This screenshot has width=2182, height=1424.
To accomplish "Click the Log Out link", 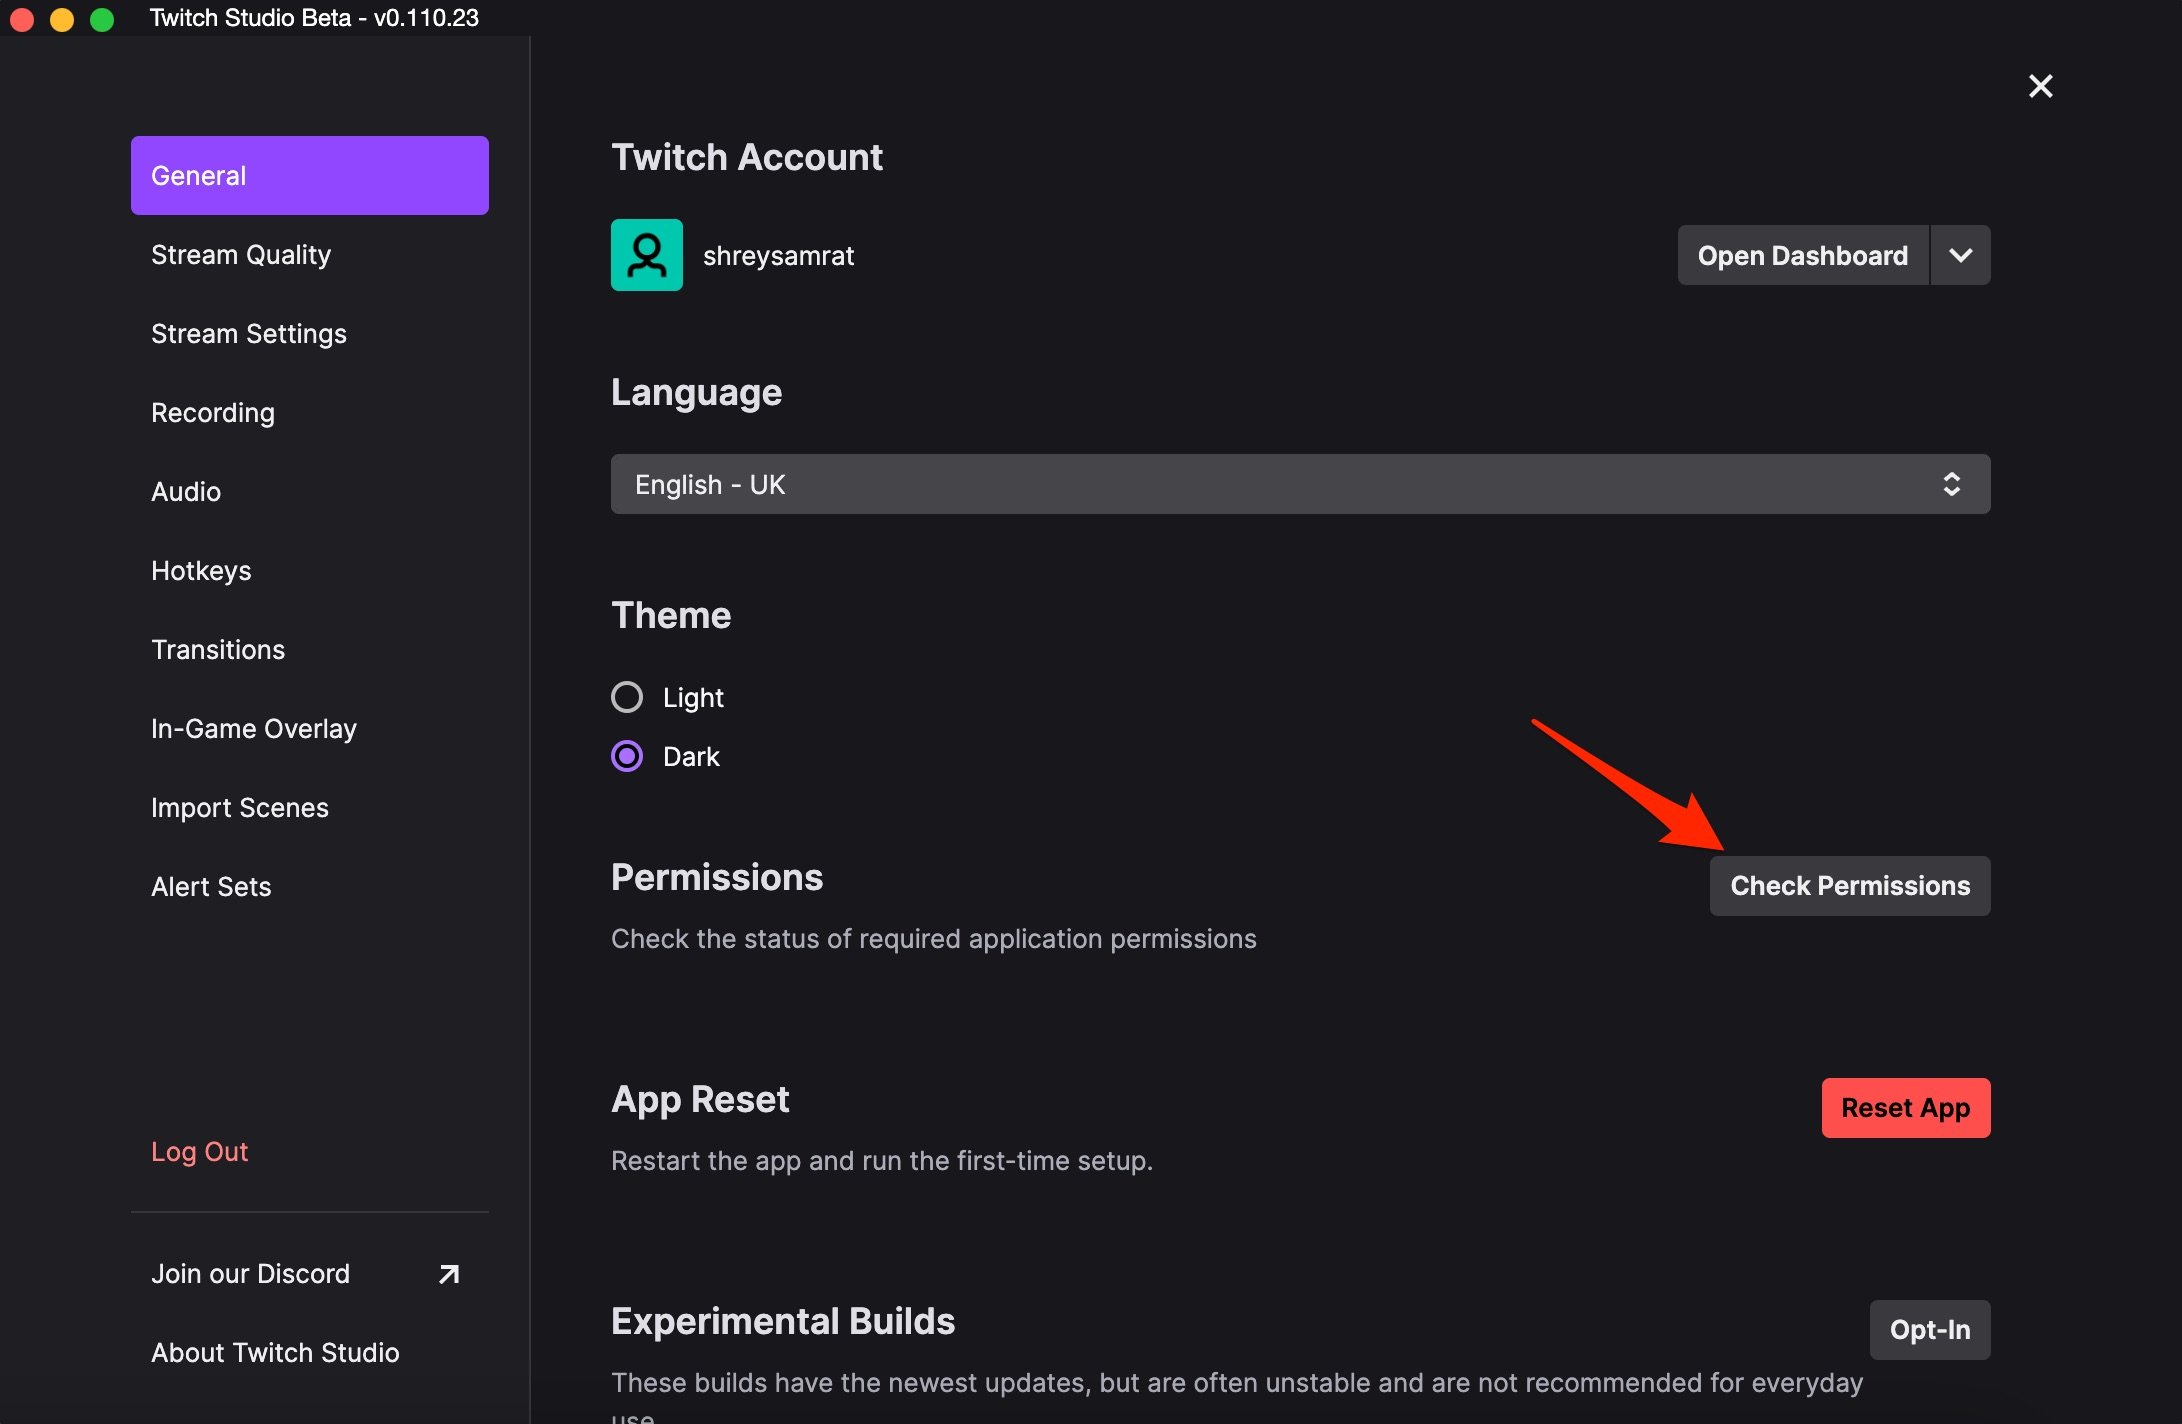I will tap(199, 1152).
